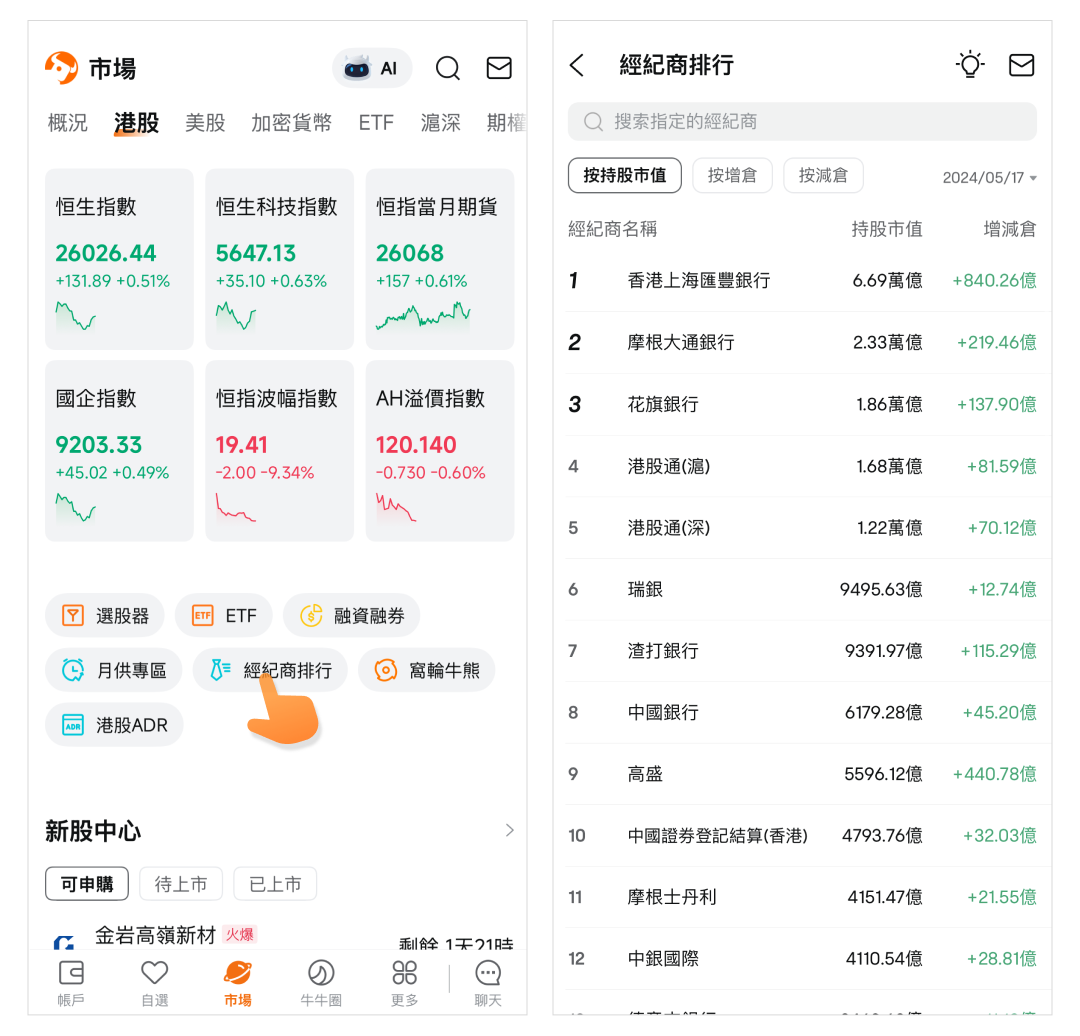Tap the AI assistant robot icon
Image resolution: width=1080 pixels, height=1036 pixels.
coord(358,68)
